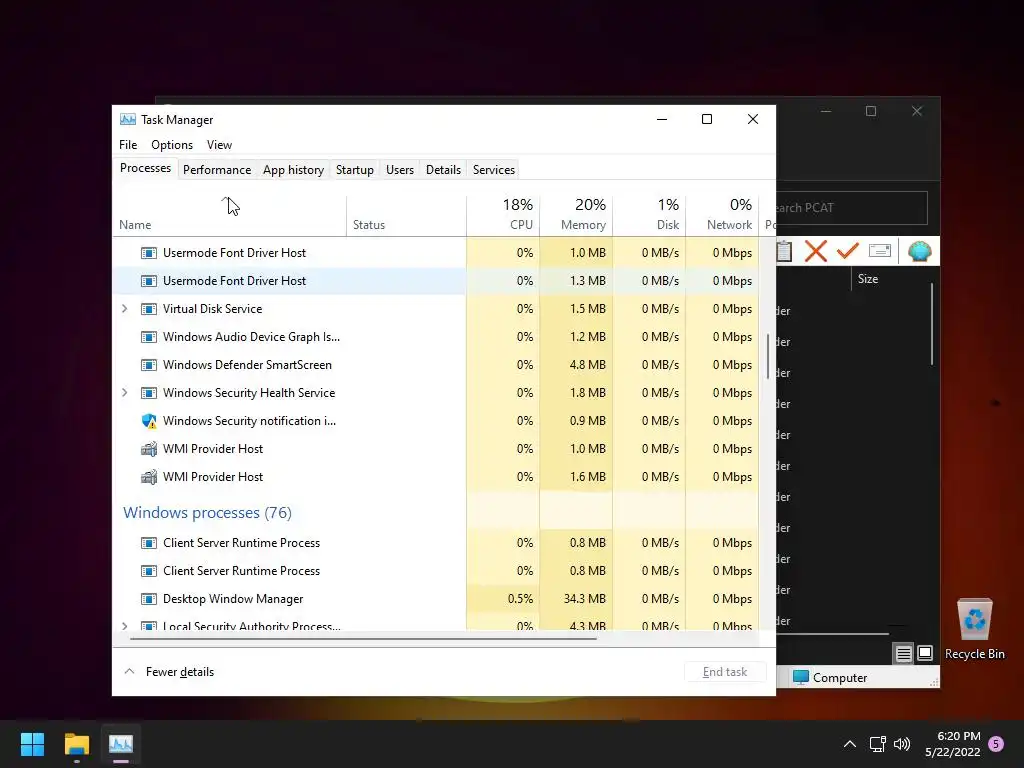
Task: Click the Windows Security notification shield icon
Action: pos(149,421)
